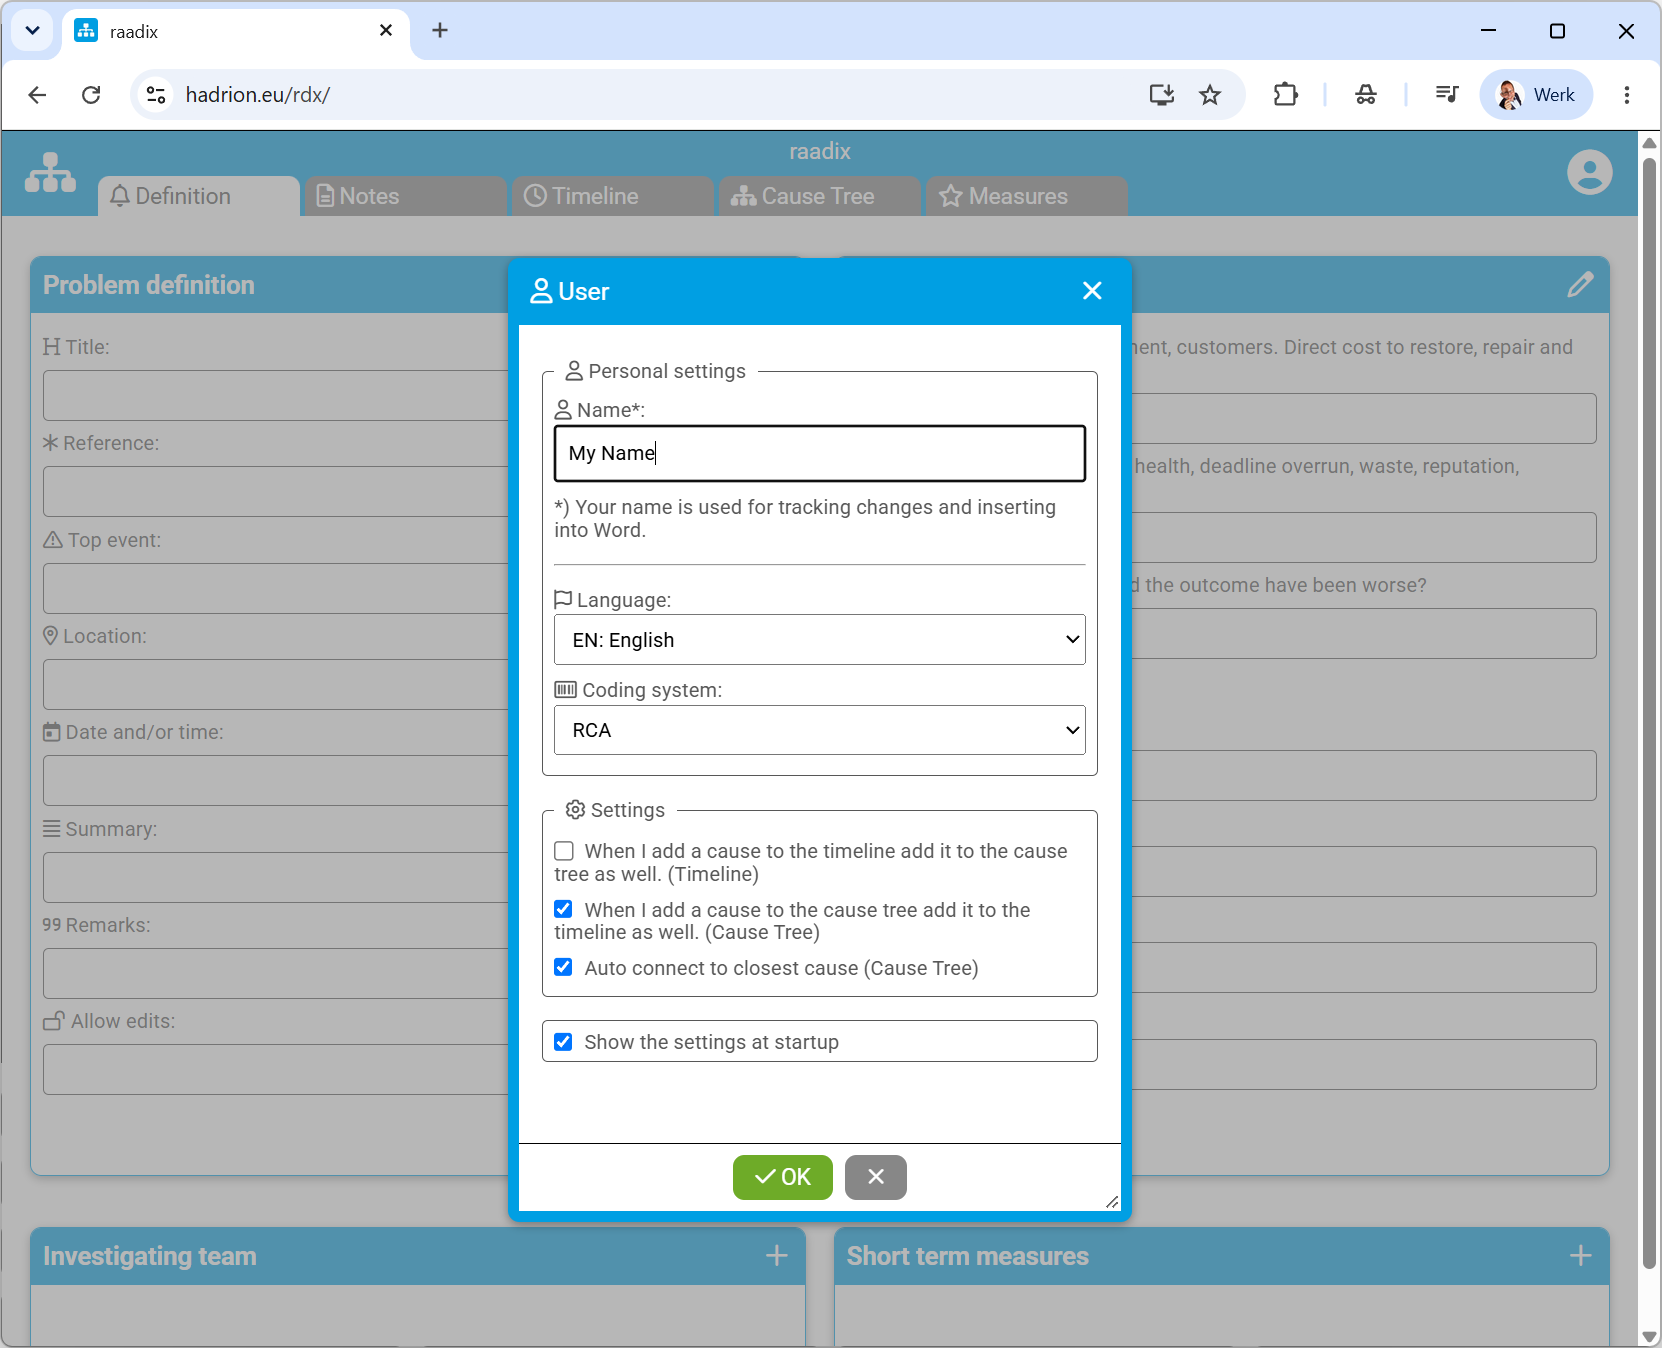
Task: Confirm settings with the green OK button
Action: click(783, 1177)
